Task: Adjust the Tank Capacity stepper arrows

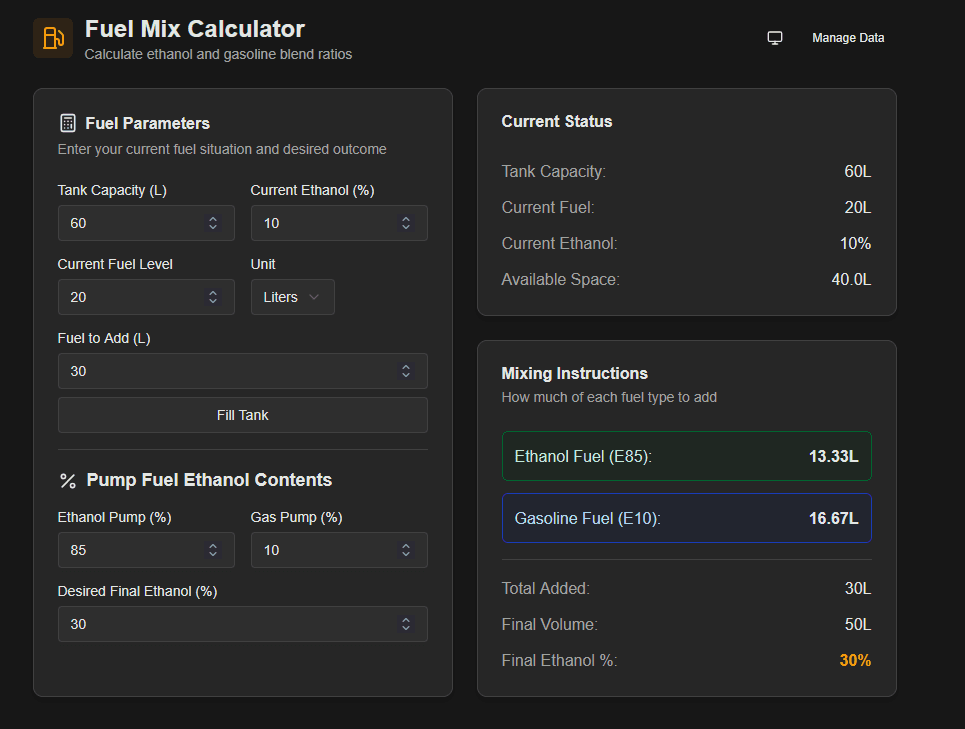Action: pos(213,223)
